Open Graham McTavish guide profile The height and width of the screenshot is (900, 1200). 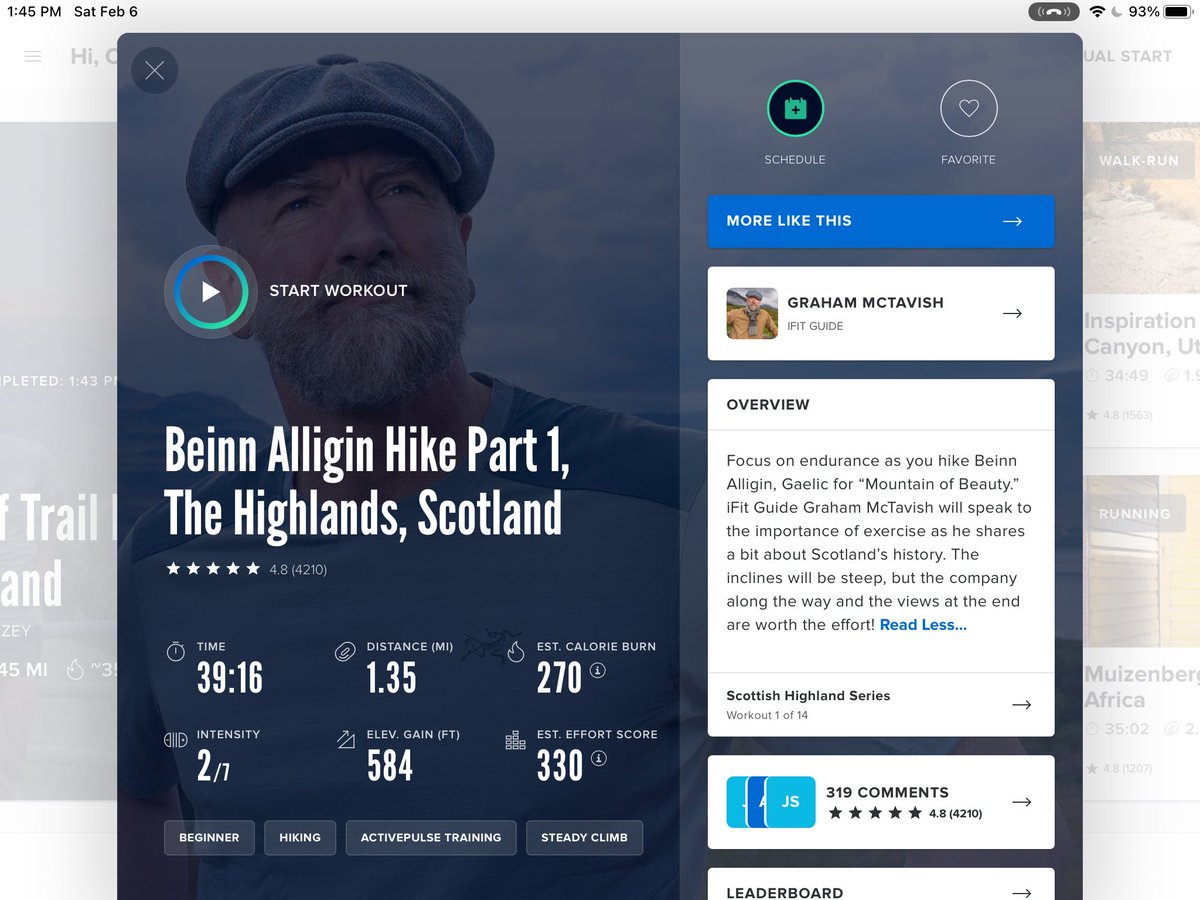click(x=881, y=313)
